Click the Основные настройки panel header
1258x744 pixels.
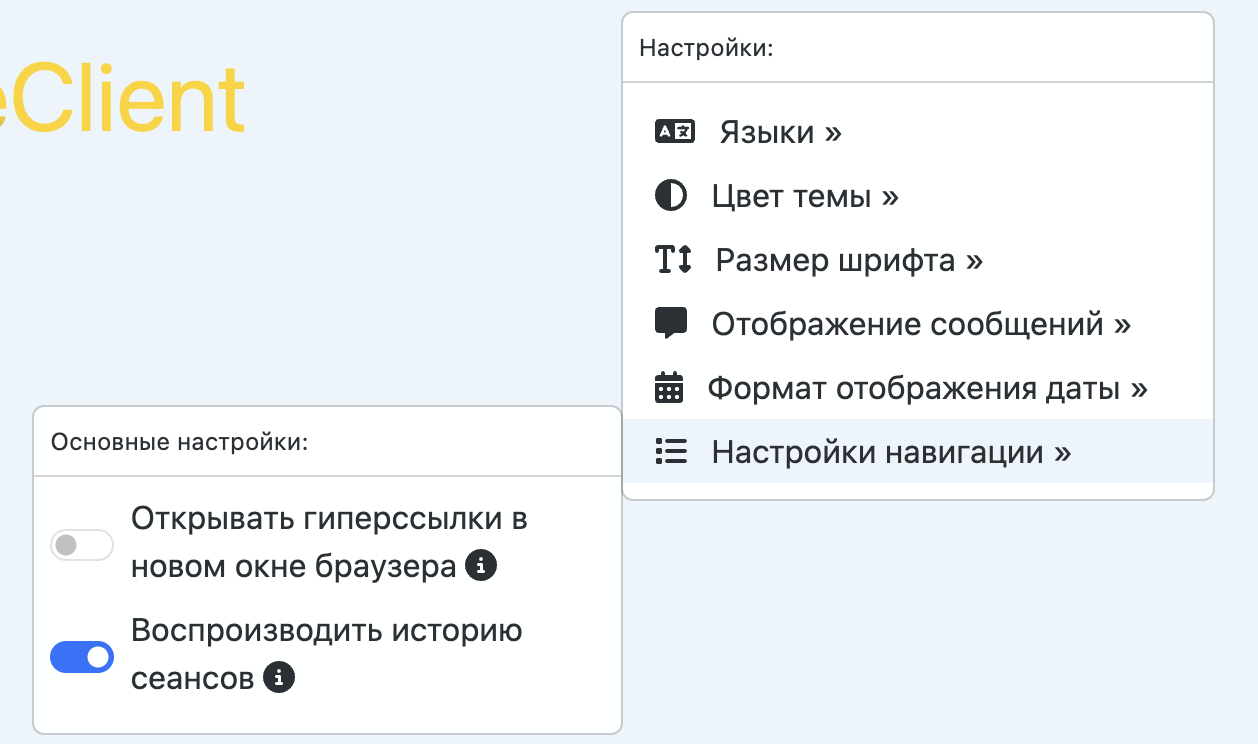click(x=180, y=442)
